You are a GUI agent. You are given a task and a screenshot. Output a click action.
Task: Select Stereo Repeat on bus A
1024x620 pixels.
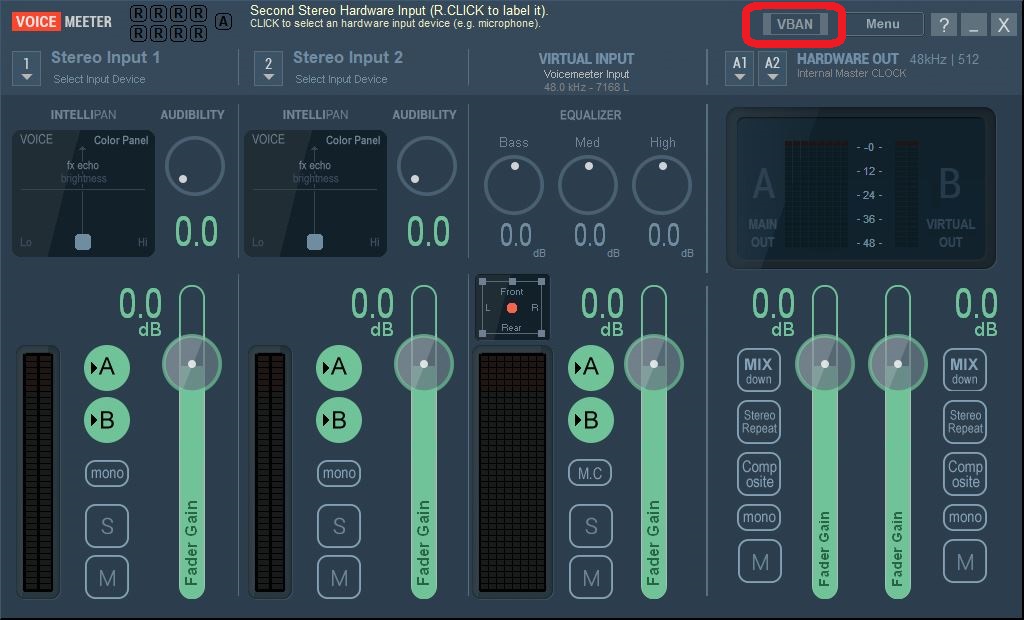coord(759,422)
